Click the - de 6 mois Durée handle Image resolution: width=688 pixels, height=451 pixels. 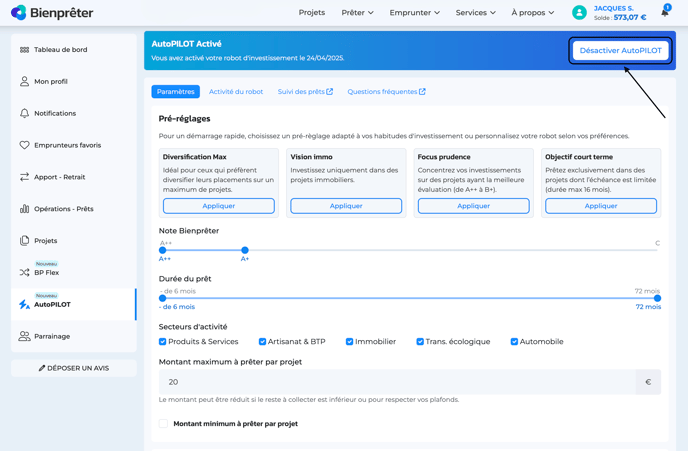click(162, 298)
